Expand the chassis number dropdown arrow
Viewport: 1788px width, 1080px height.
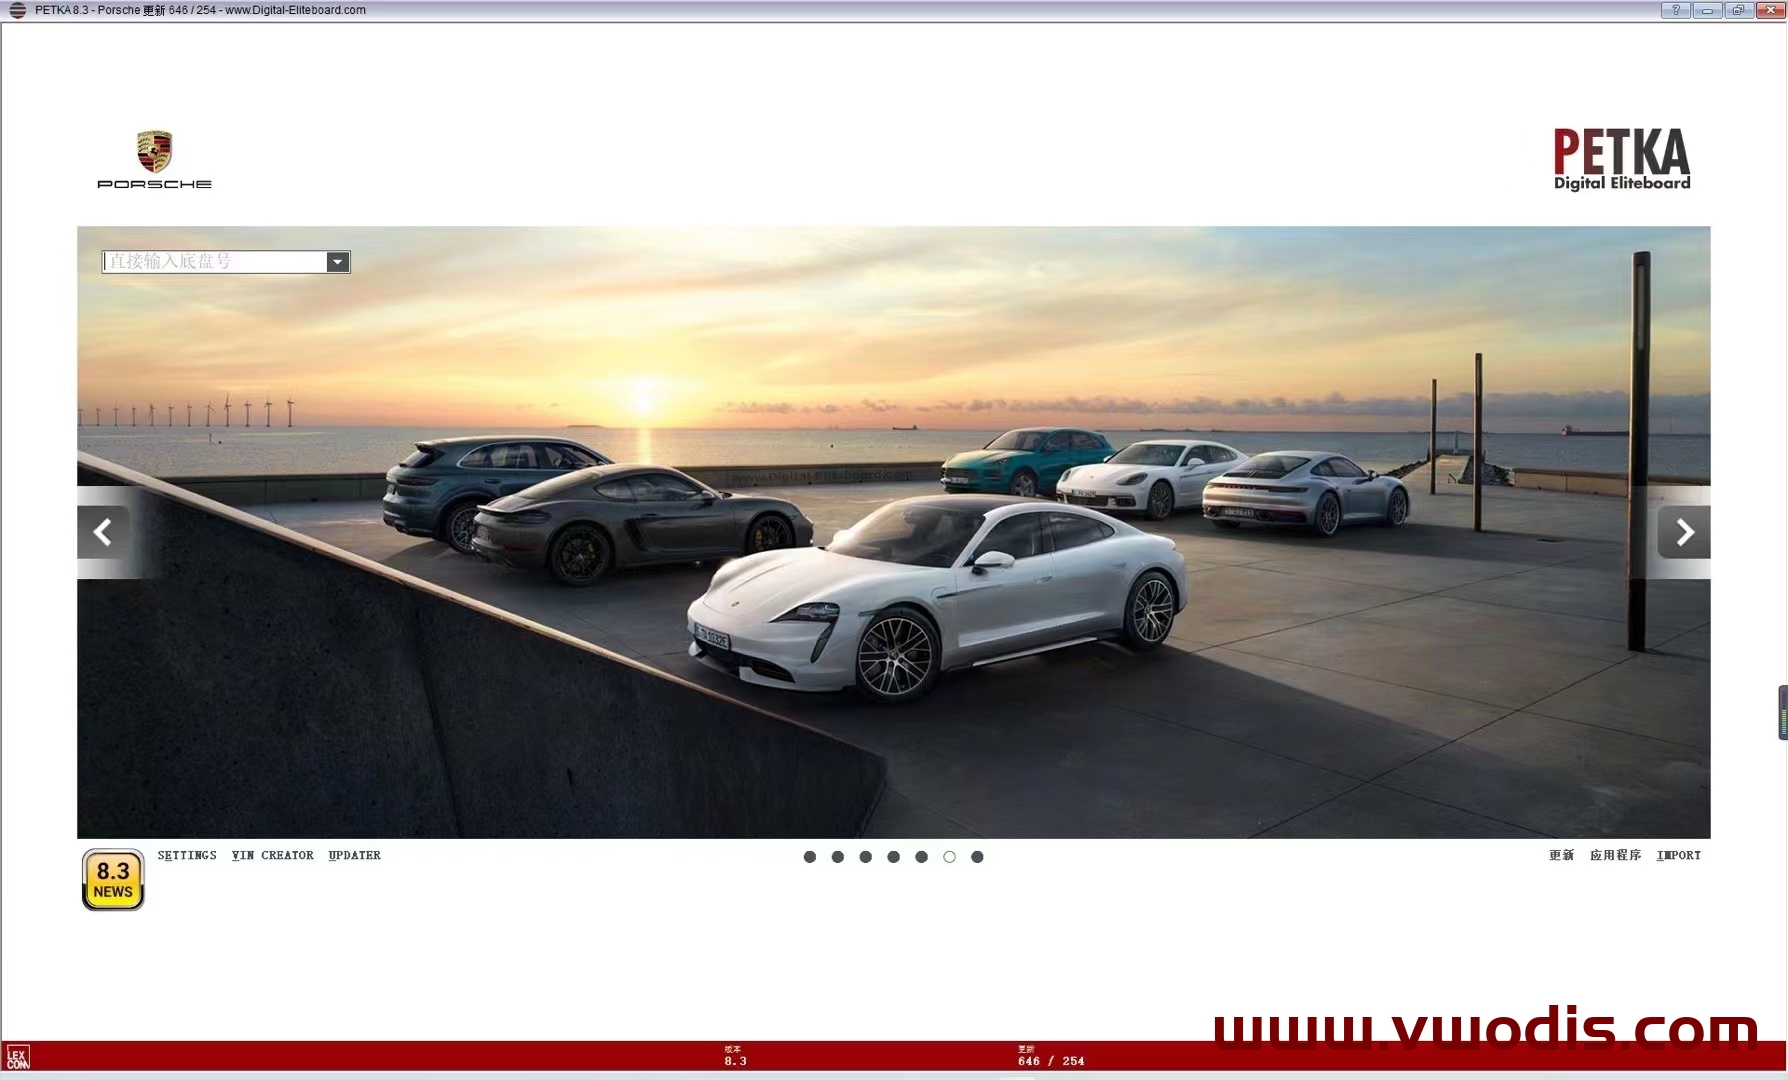coord(338,262)
